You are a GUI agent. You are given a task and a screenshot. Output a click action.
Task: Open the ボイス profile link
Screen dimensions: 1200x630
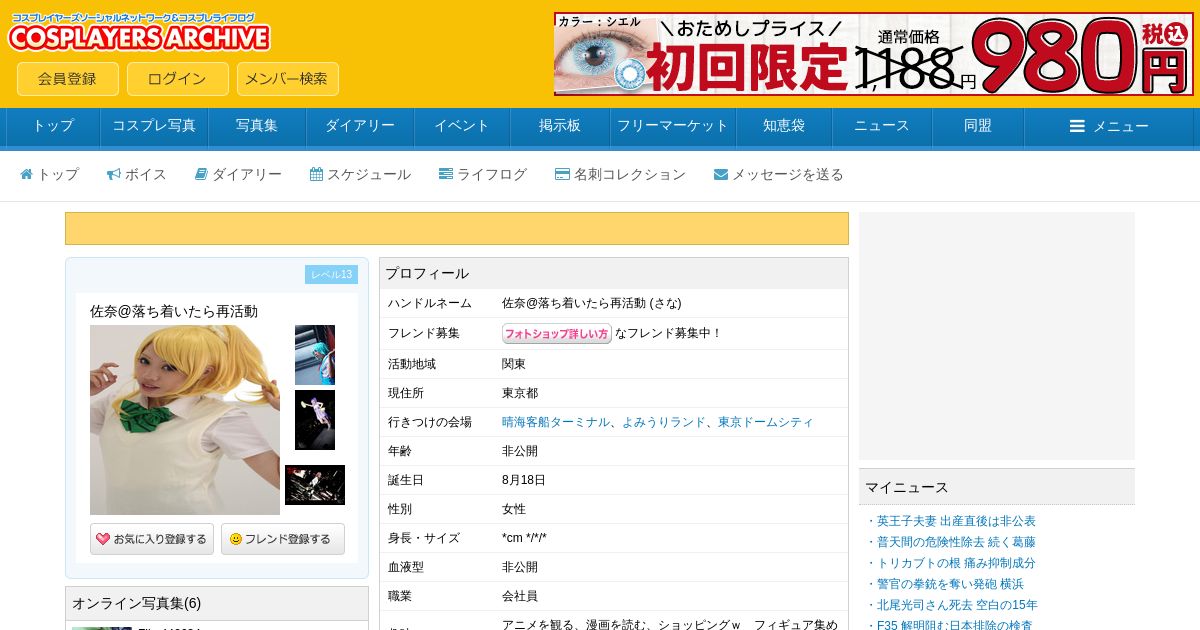pos(137,174)
